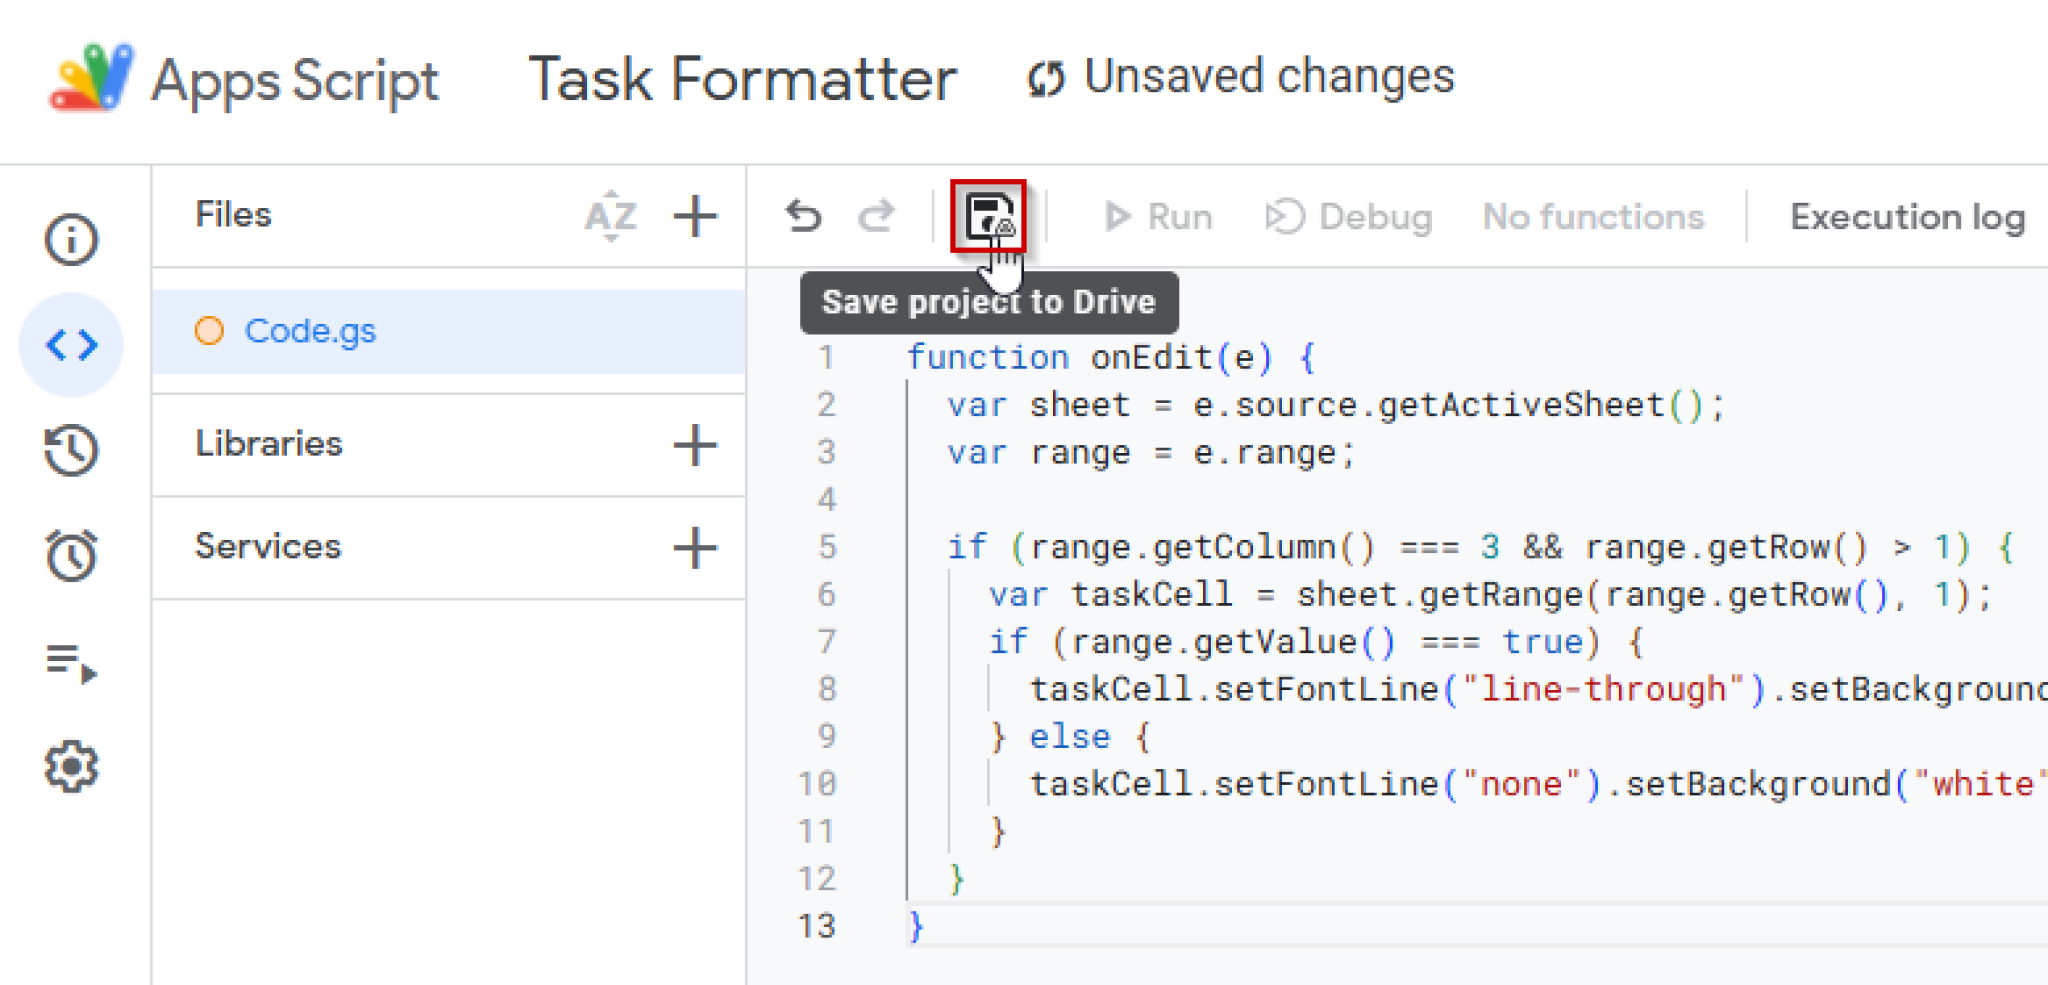Sort files alphabetically with the A-Z icon
2048x985 pixels.
click(610, 215)
